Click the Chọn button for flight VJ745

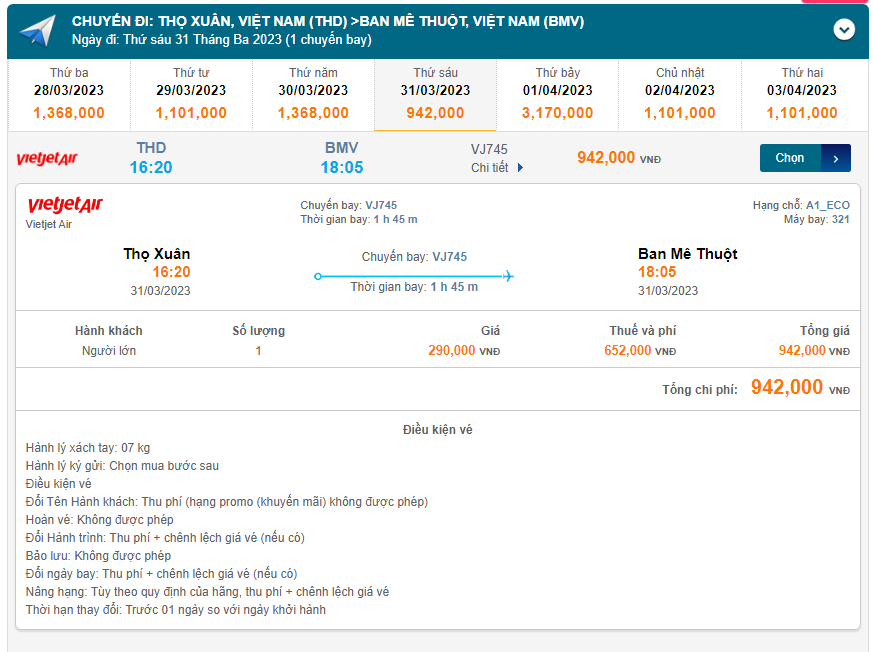(790, 158)
